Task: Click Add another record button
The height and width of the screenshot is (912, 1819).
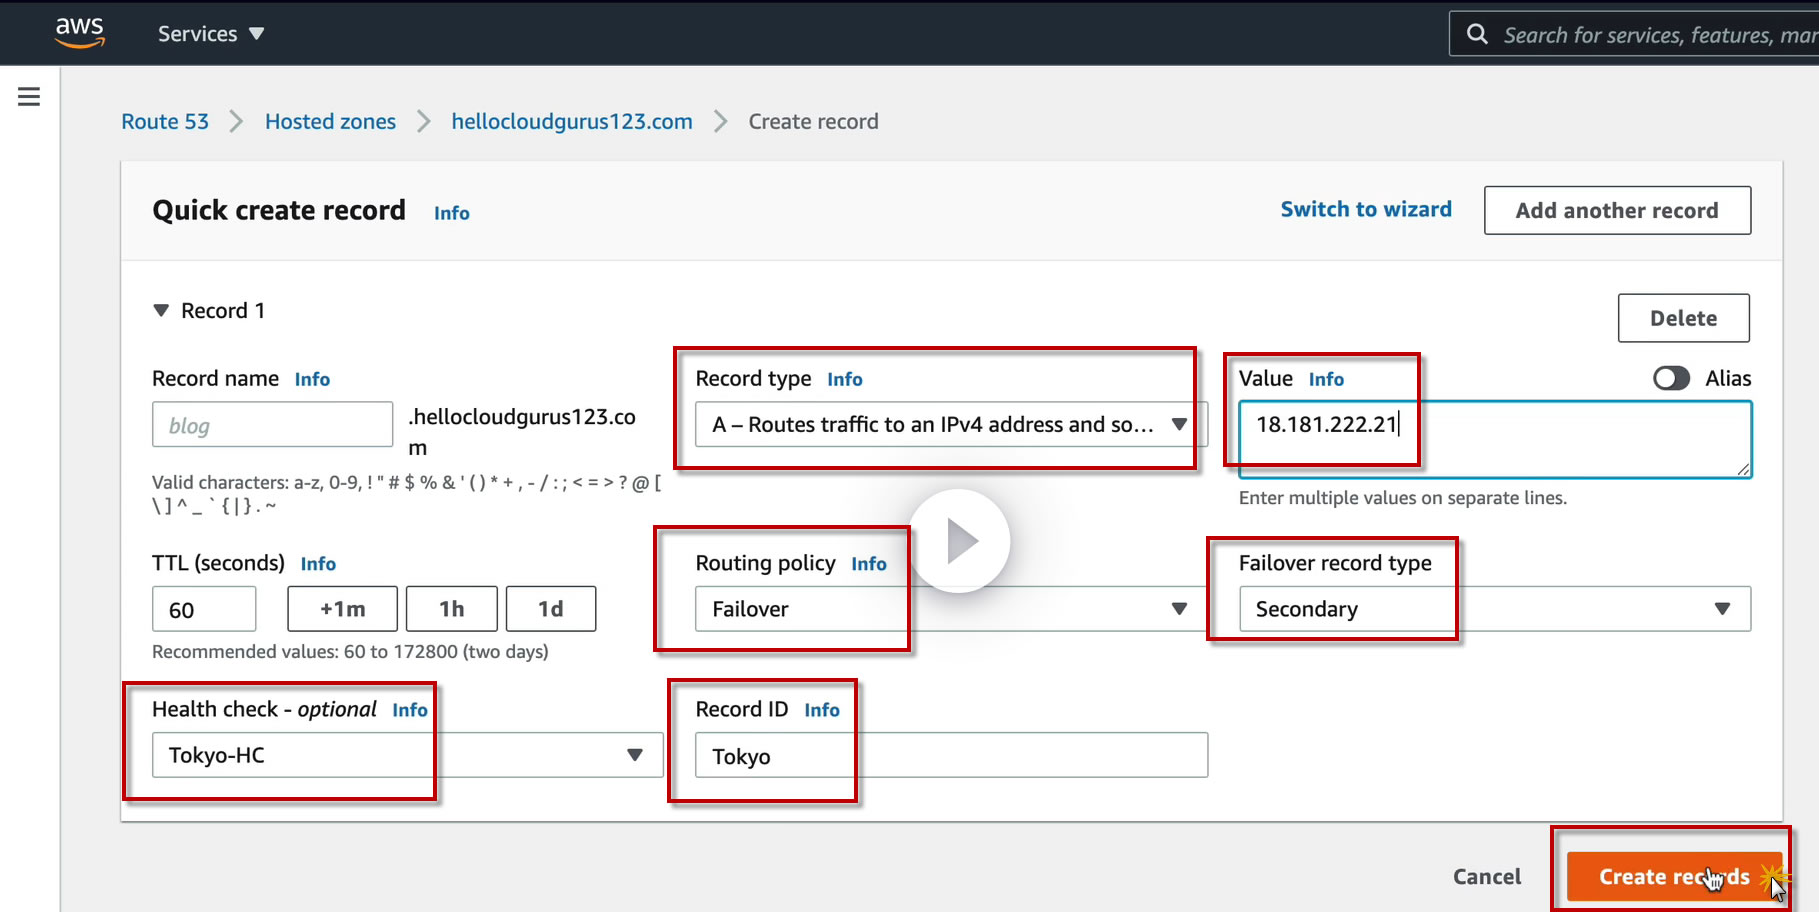Action: coord(1616,211)
